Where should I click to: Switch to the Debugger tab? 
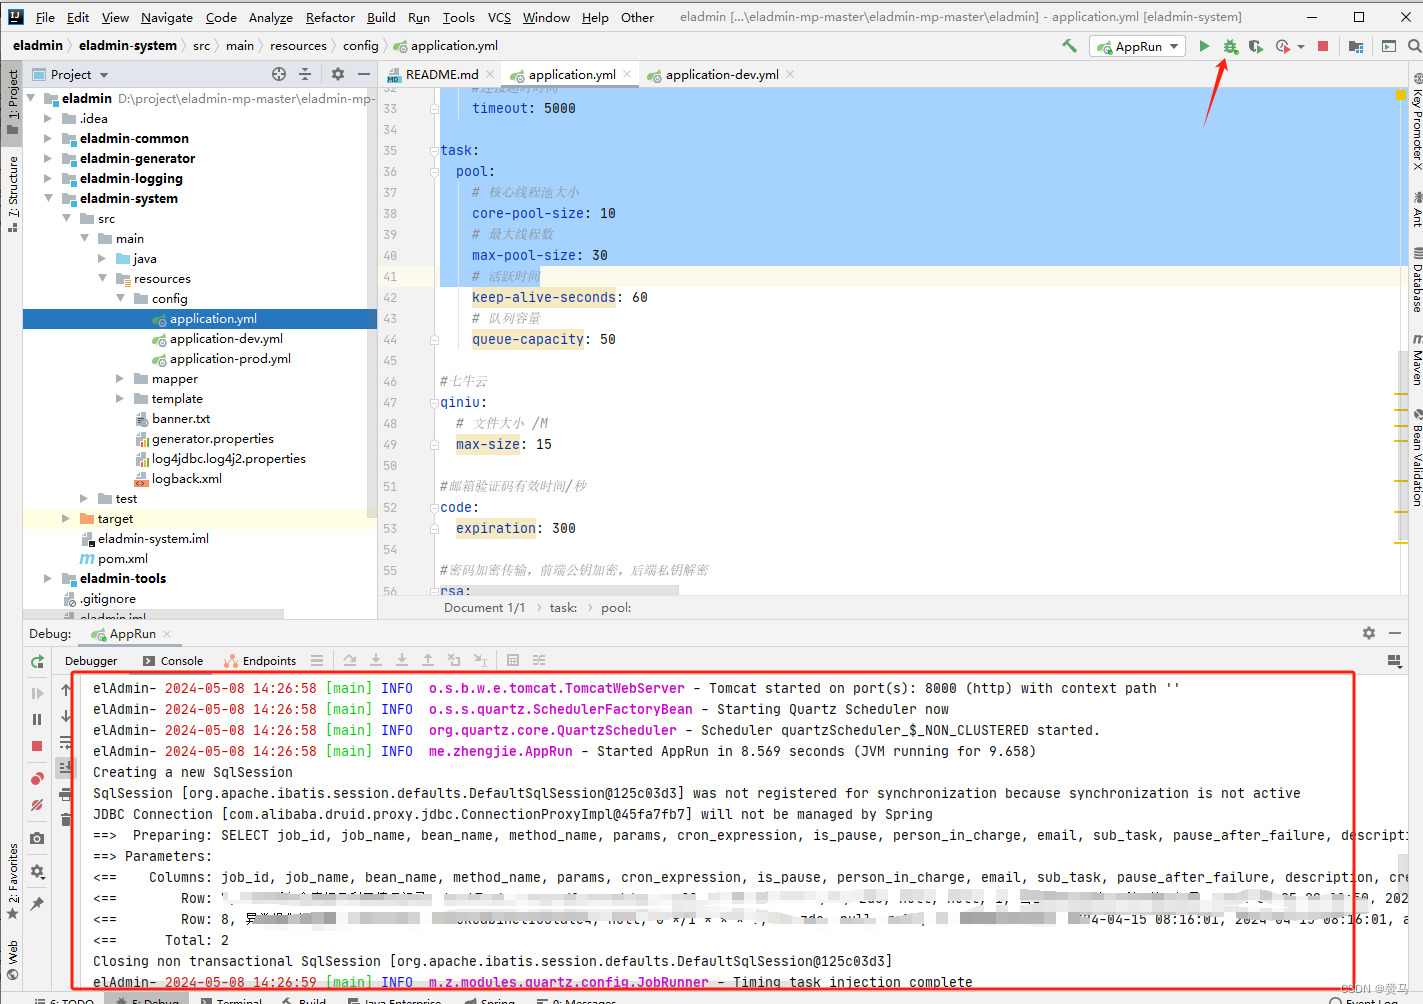pyautogui.click(x=90, y=660)
